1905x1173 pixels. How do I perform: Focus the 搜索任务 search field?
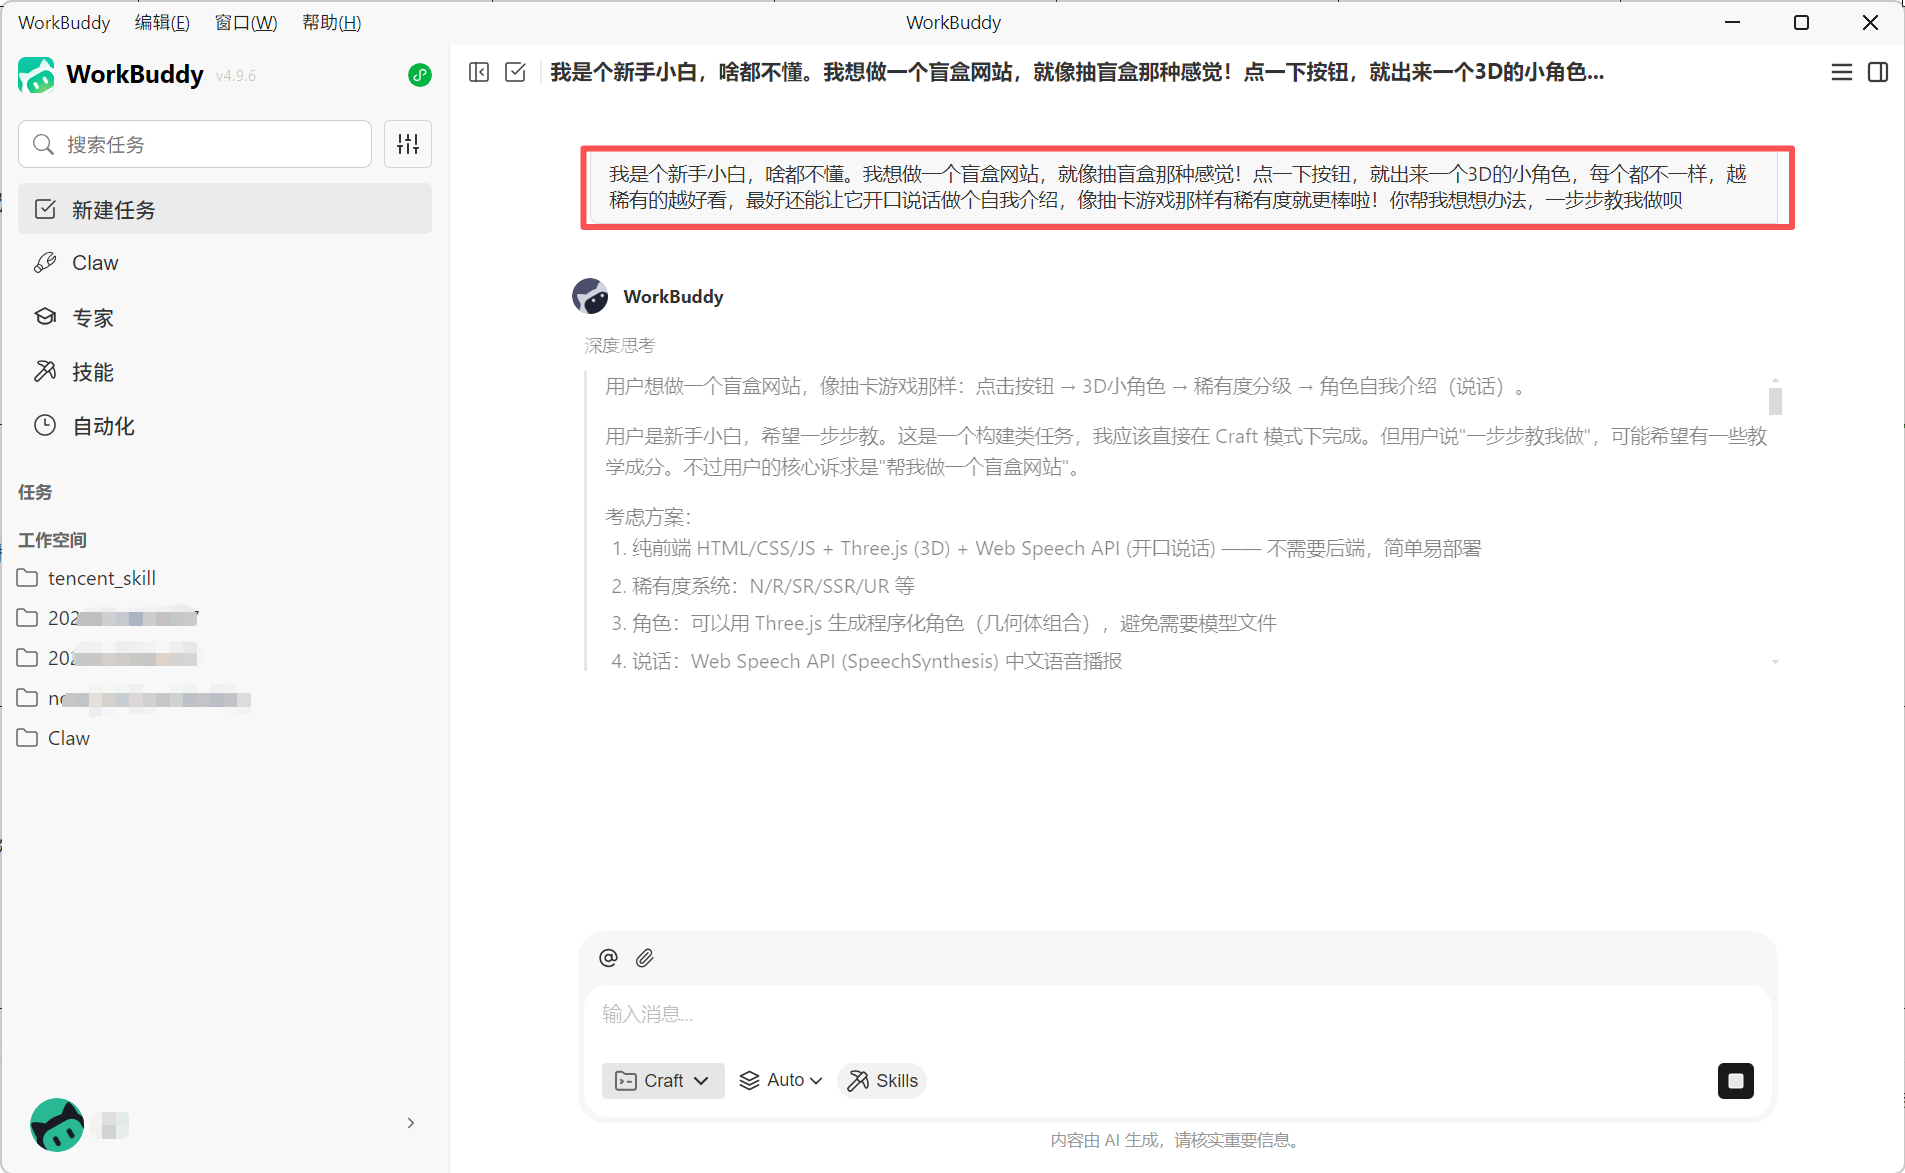pos(195,144)
